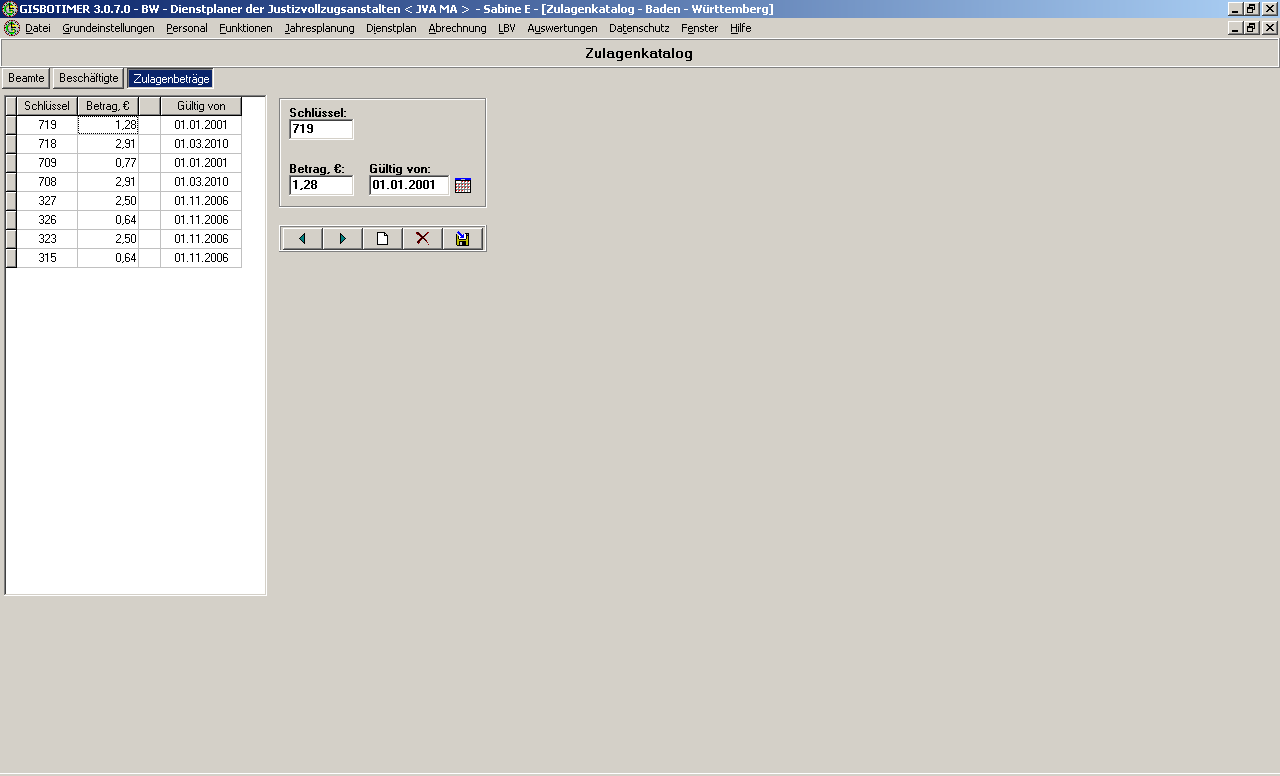This screenshot has width=1280, height=776.
Task: Select row marker for Schlüssel 327
Action: pyautogui.click(x=11, y=201)
